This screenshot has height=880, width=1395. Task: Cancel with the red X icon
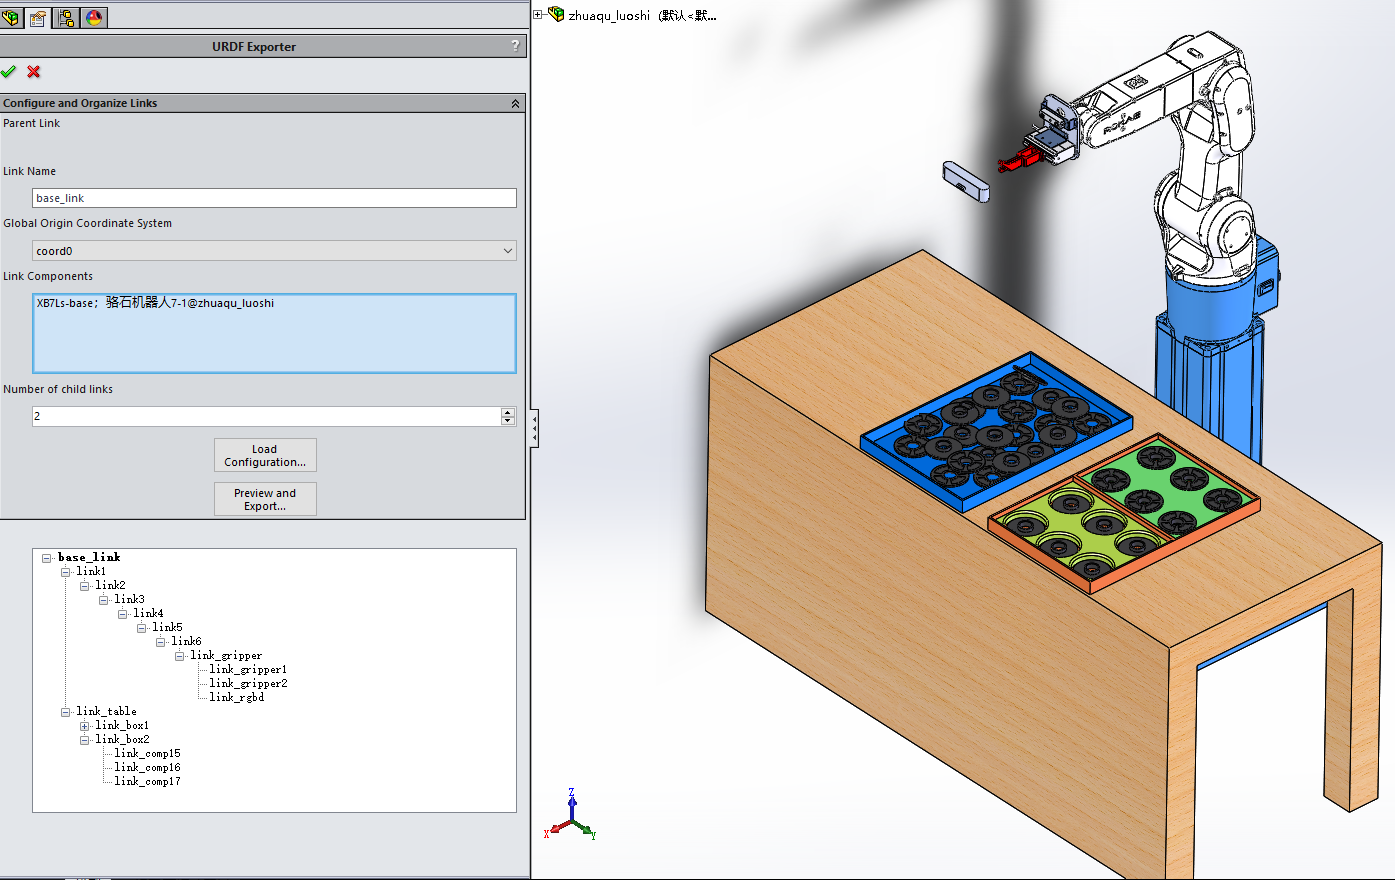(x=34, y=72)
